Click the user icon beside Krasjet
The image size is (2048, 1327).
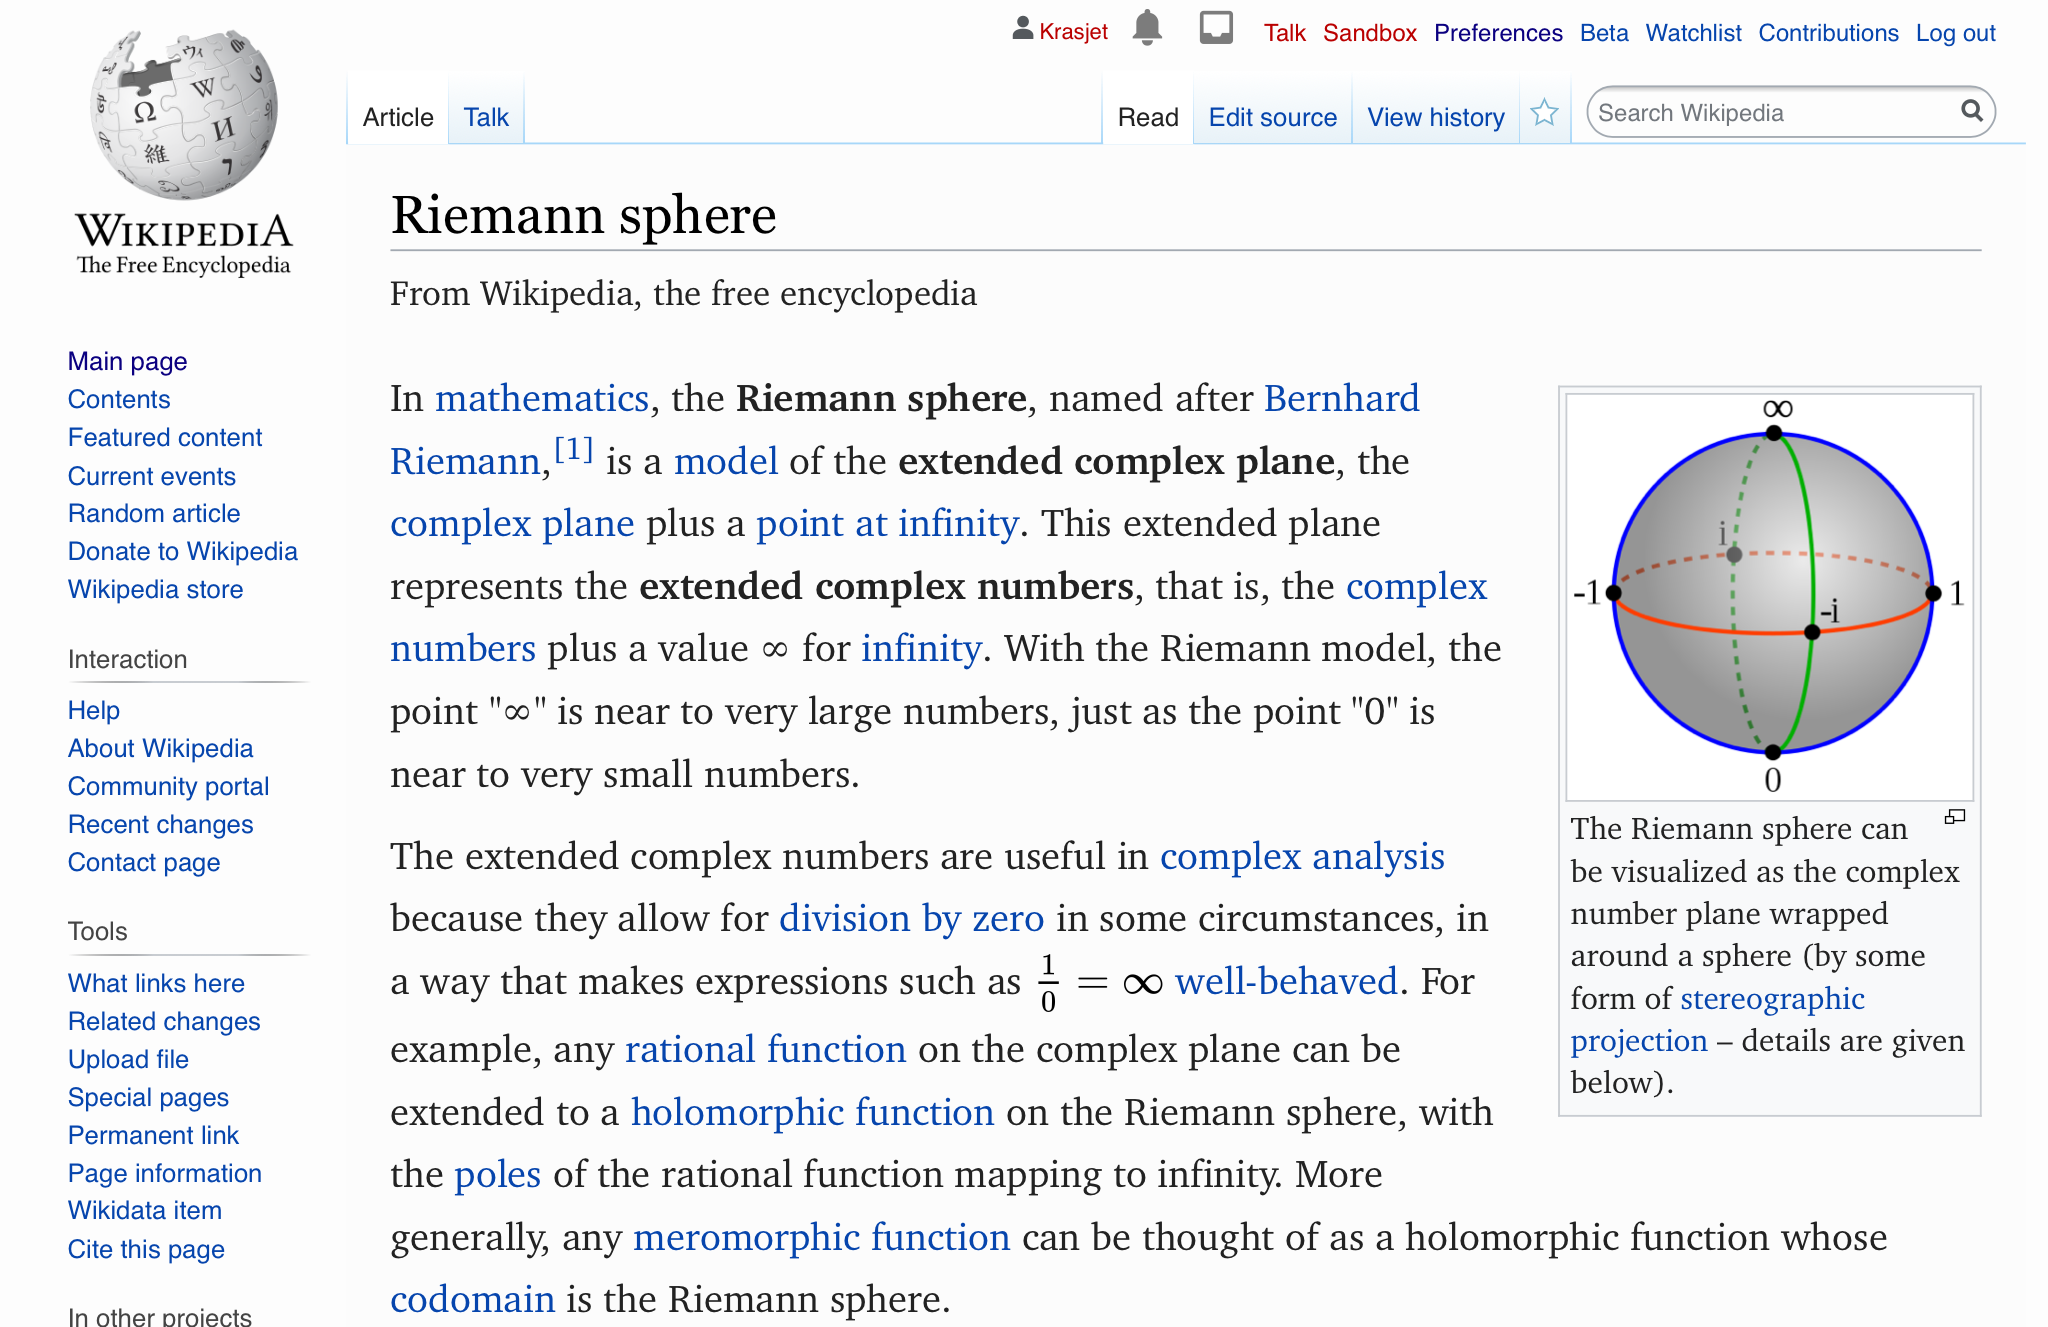coord(1022,29)
